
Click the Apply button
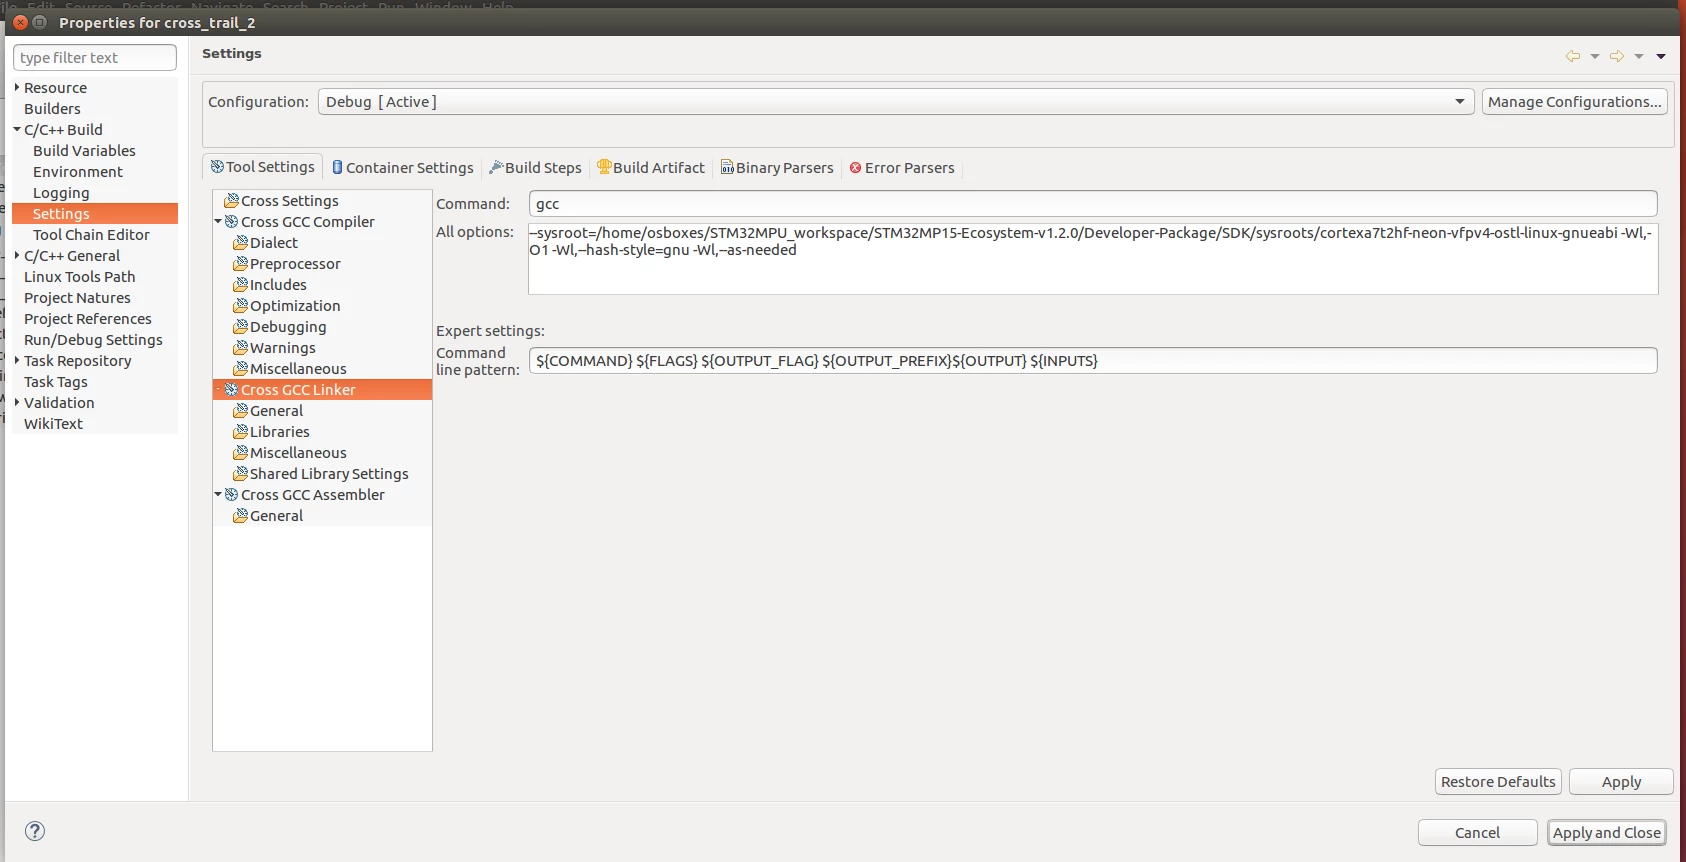point(1621,782)
